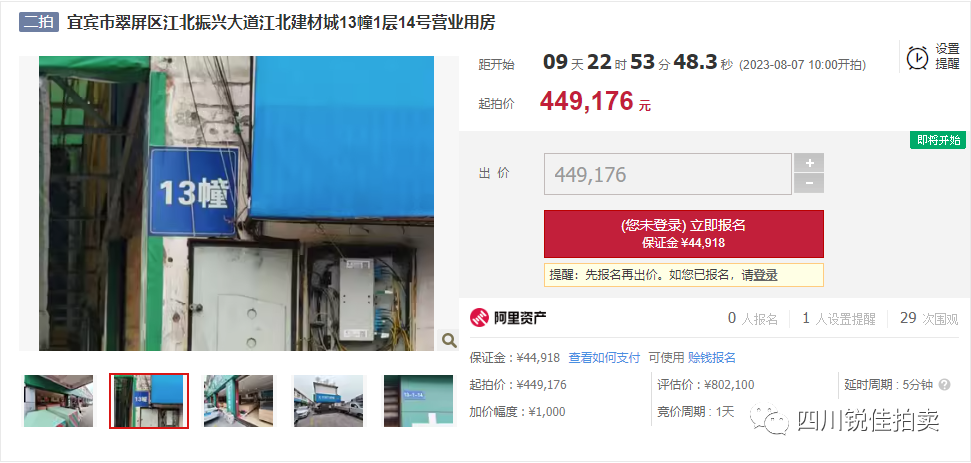This screenshot has height=463, width=971.
Task: Click the help icon beside 延时周期
Action: (x=944, y=384)
